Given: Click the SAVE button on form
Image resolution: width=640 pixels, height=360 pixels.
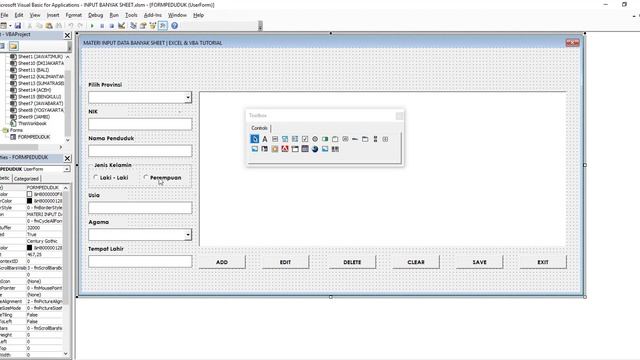Looking at the screenshot, I should (479, 262).
